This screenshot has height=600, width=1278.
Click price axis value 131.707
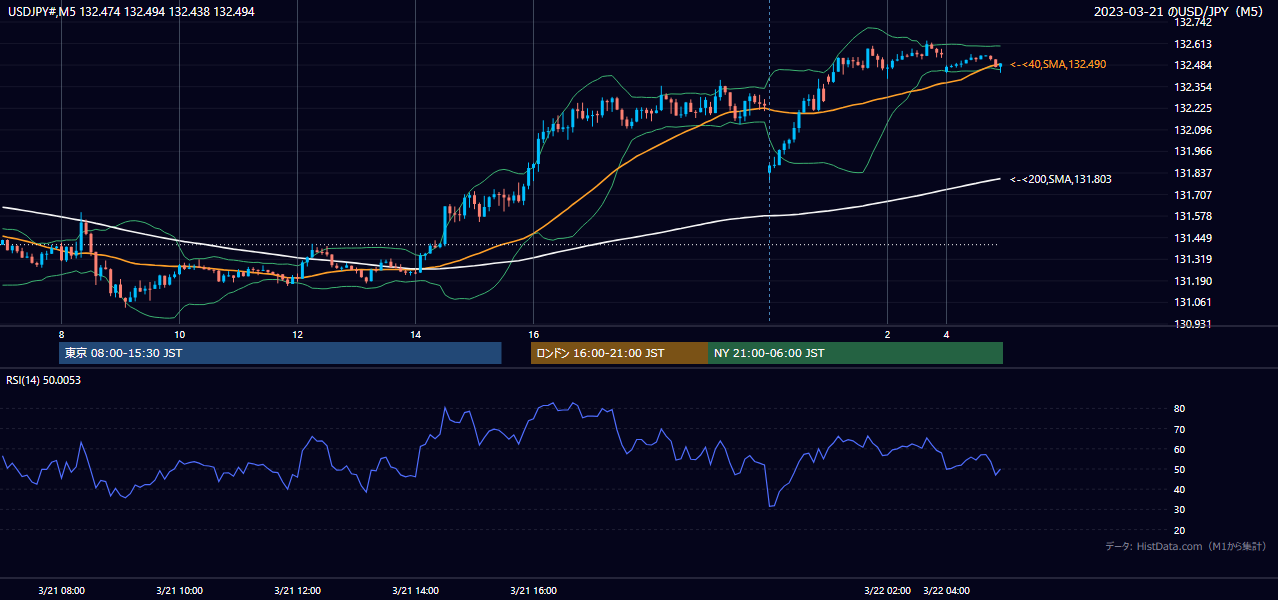[x=1192, y=195]
